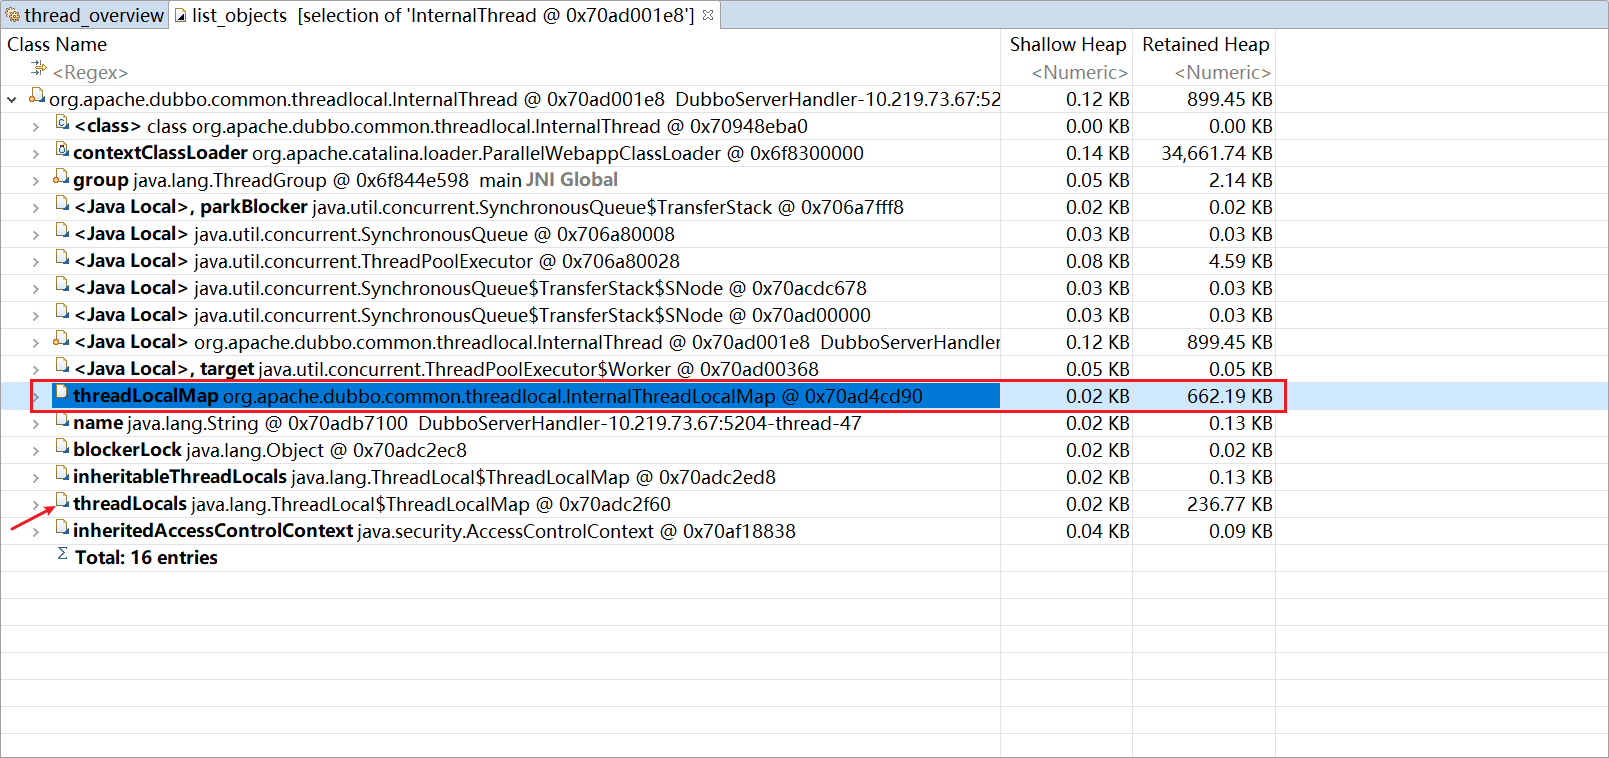Click the blockerLock row object icon
1609x758 pixels.
pos(62,447)
